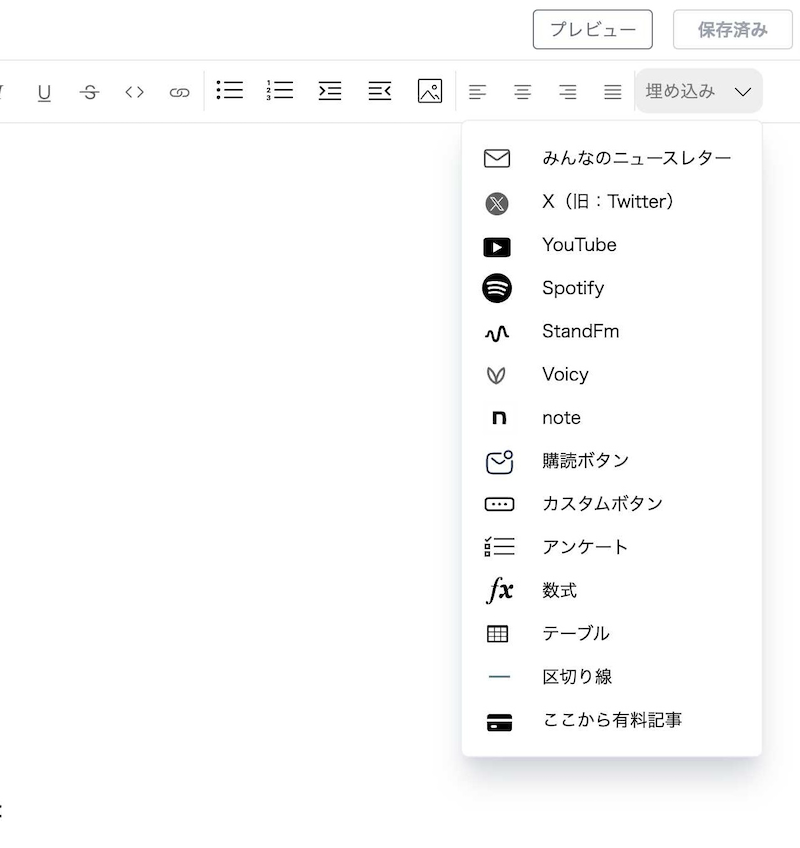Click the StandFm waveform icon
Screen dimensions: 800x848
coord(497,333)
